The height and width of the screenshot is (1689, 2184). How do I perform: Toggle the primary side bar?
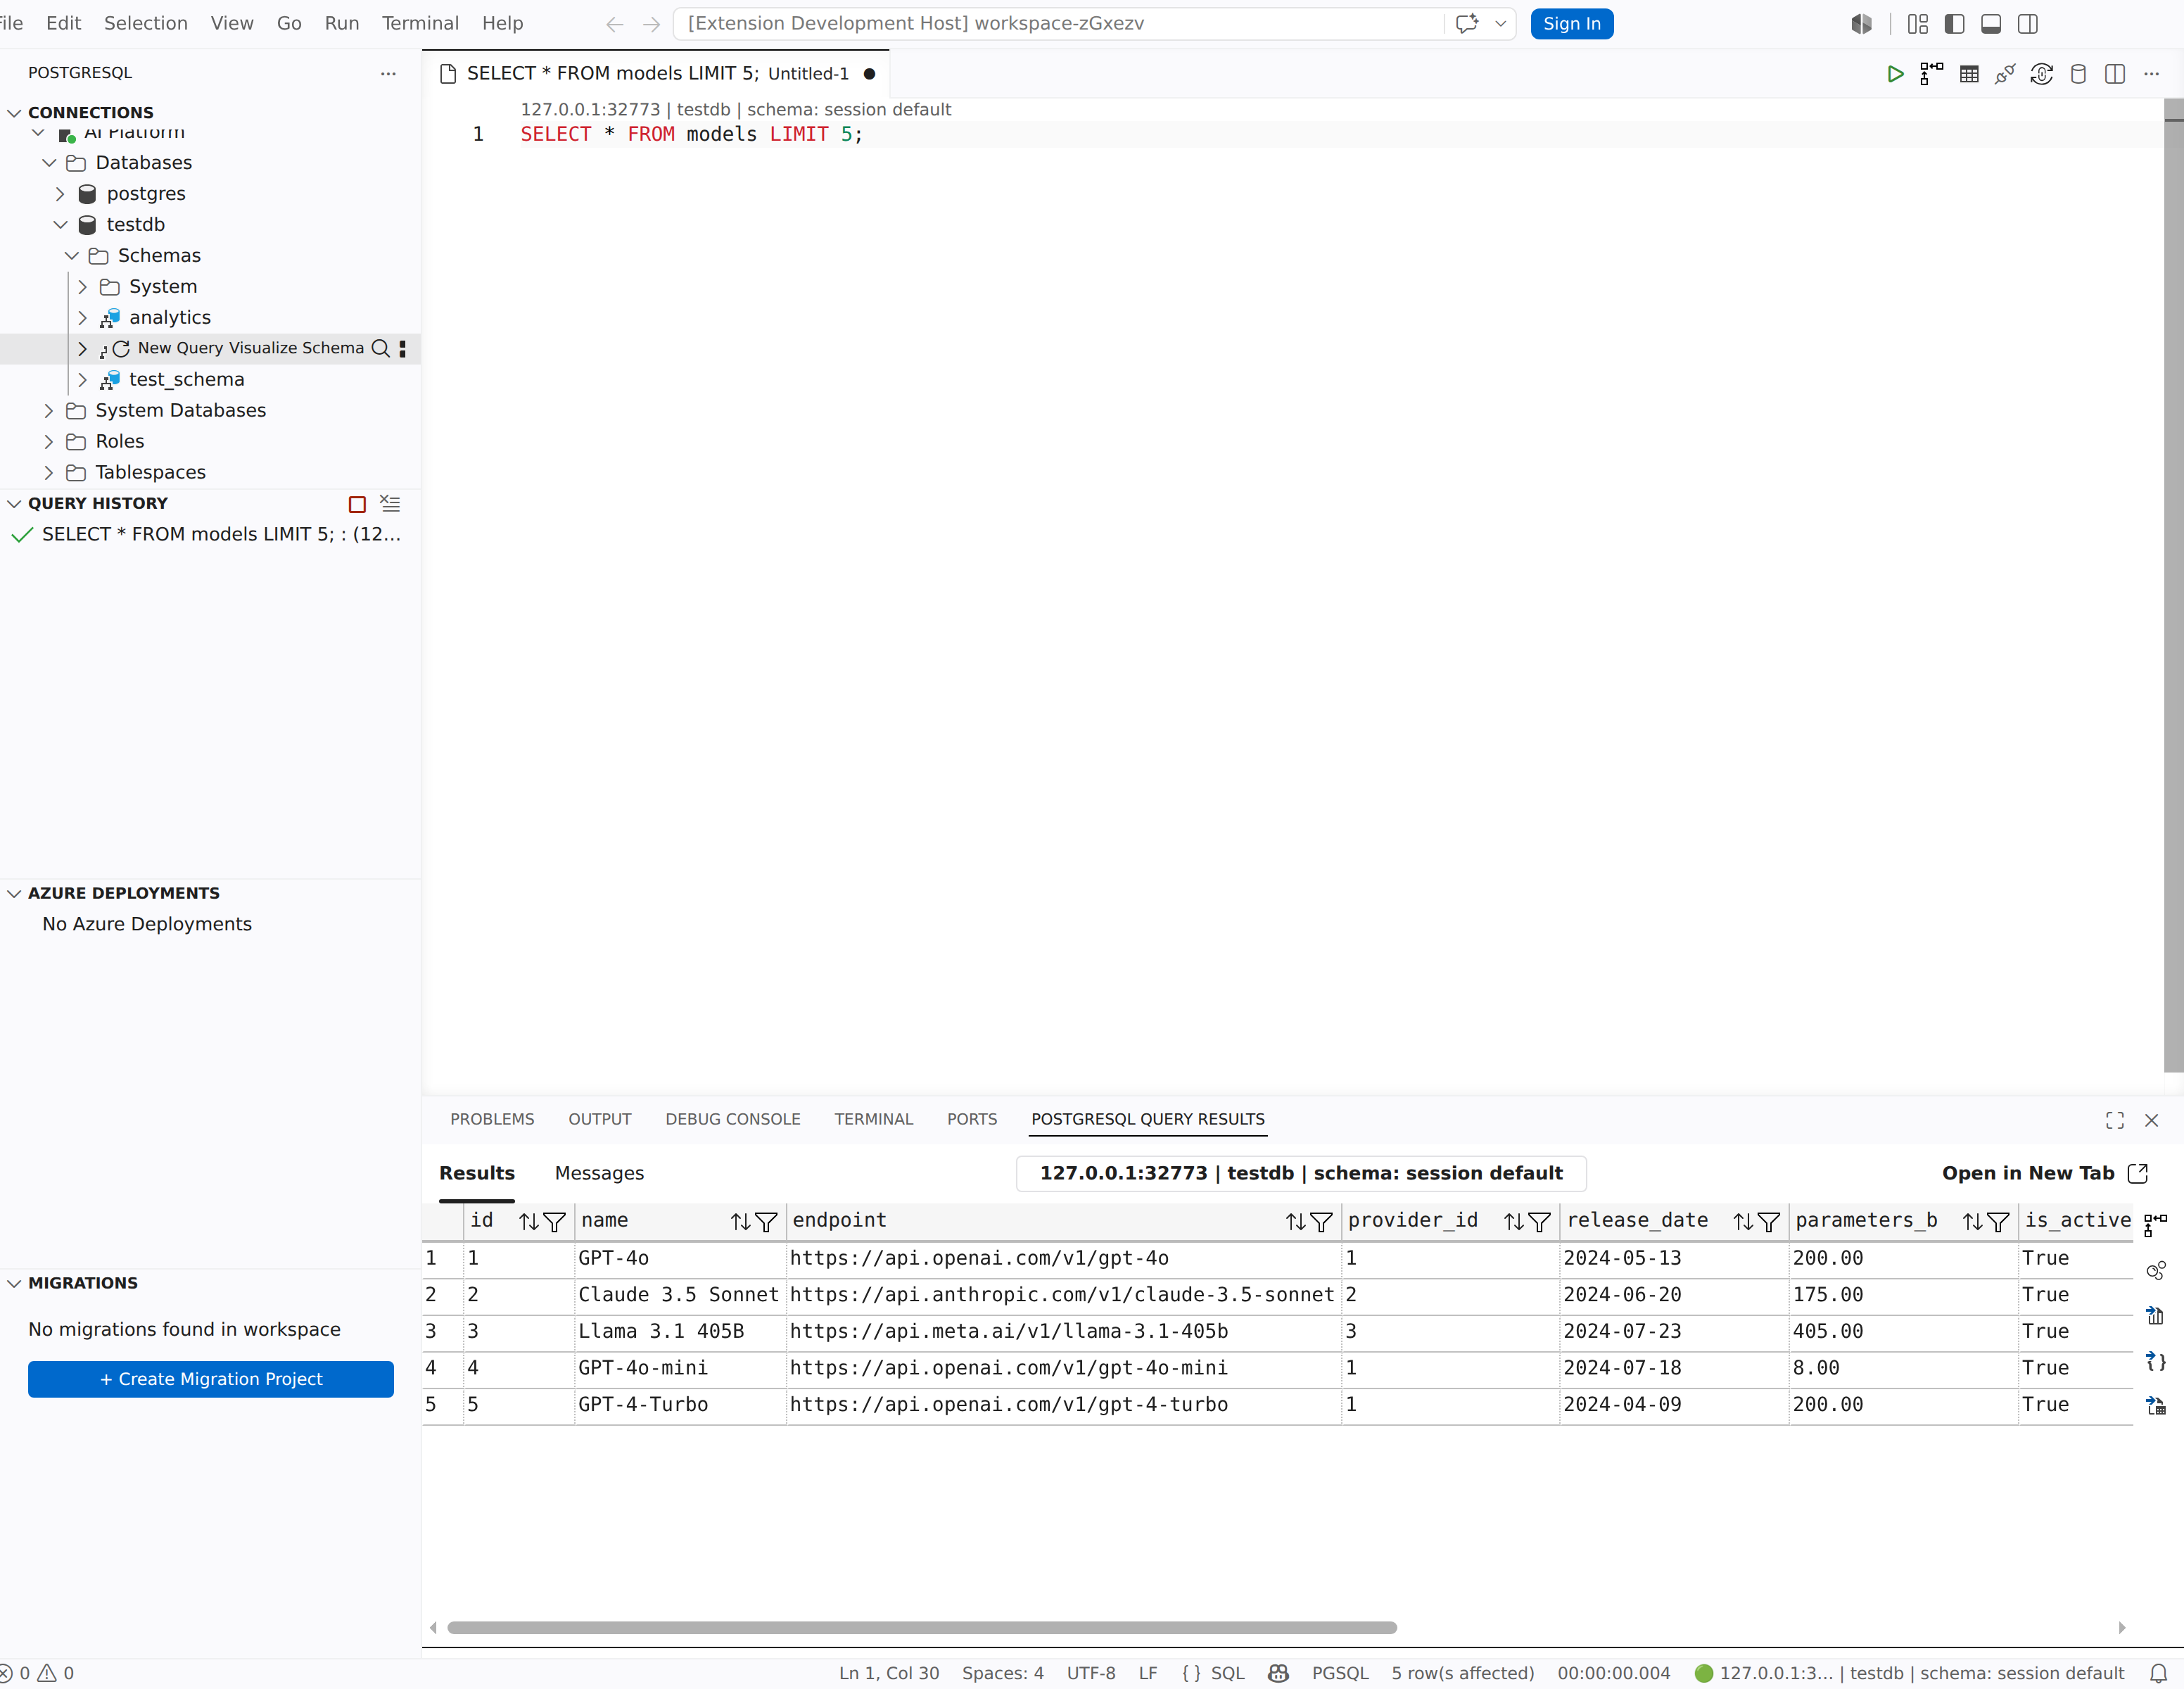[x=1955, y=24]
